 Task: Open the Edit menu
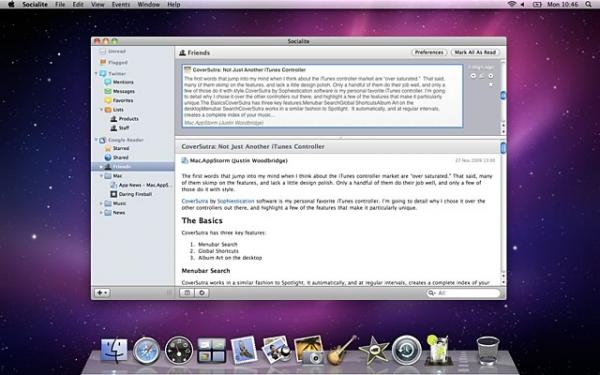click(78, 5)
